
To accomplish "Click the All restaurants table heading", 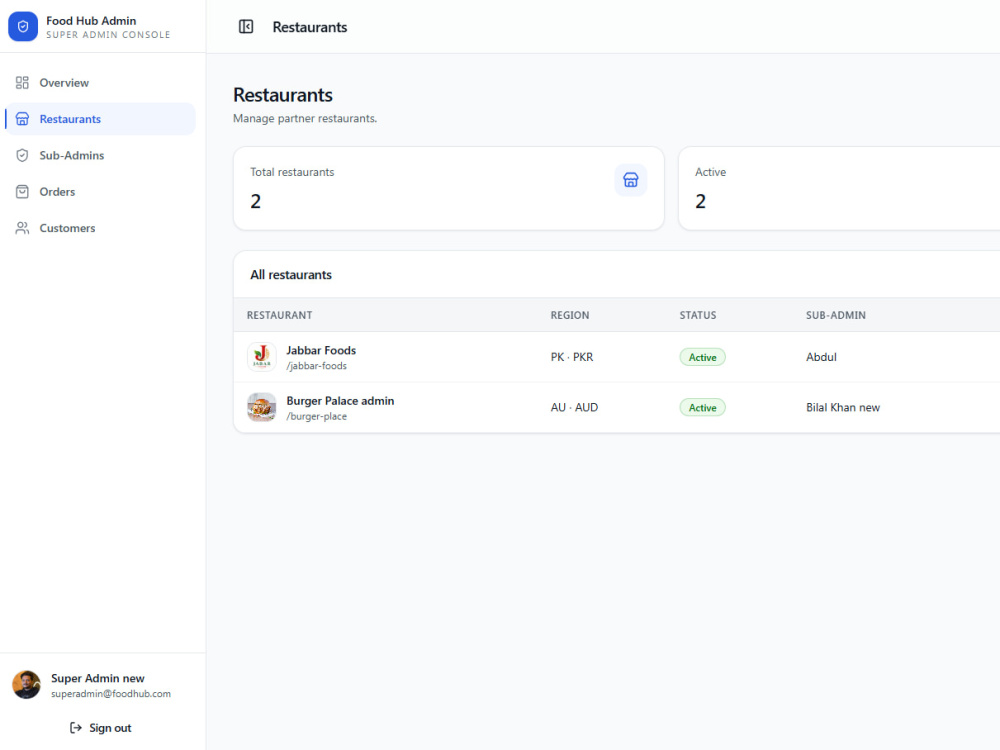I will coord(291,275).
